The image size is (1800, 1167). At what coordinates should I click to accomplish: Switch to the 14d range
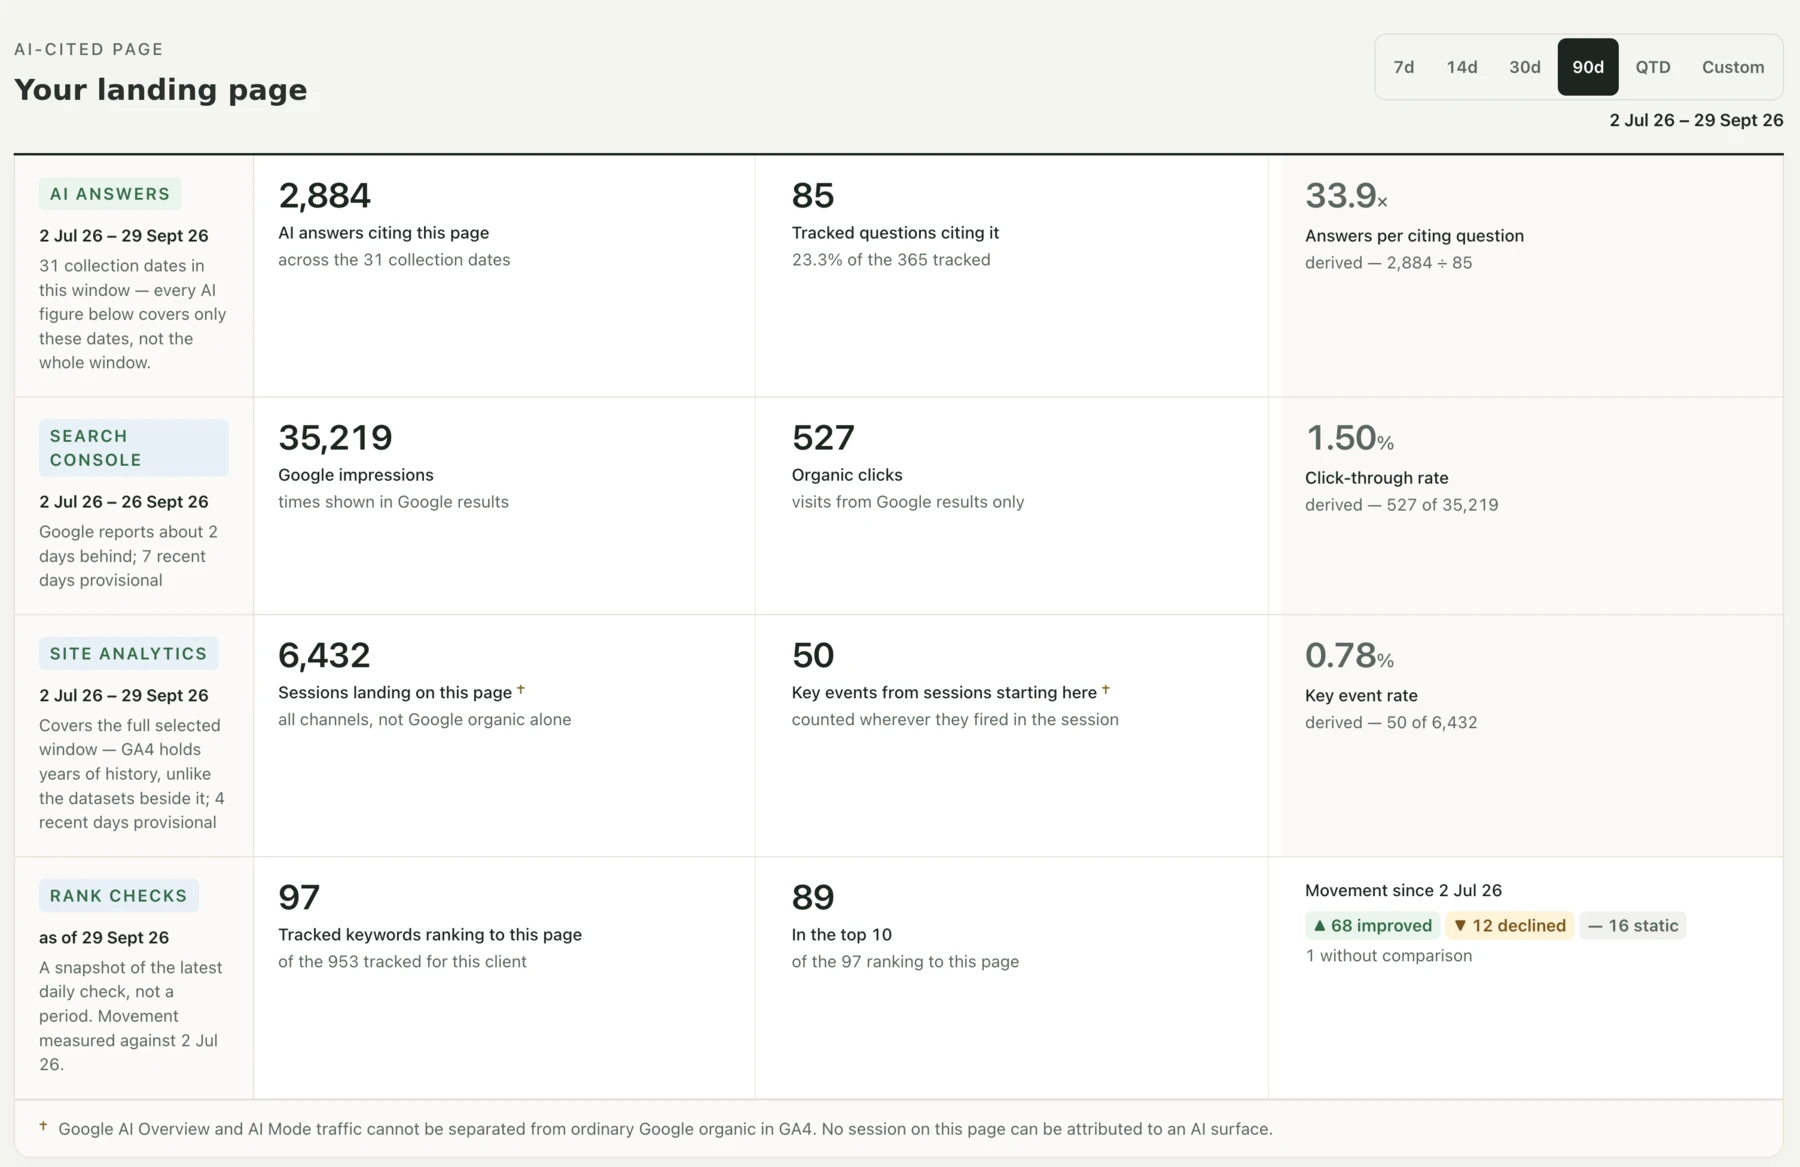(x=1461, y=67)
